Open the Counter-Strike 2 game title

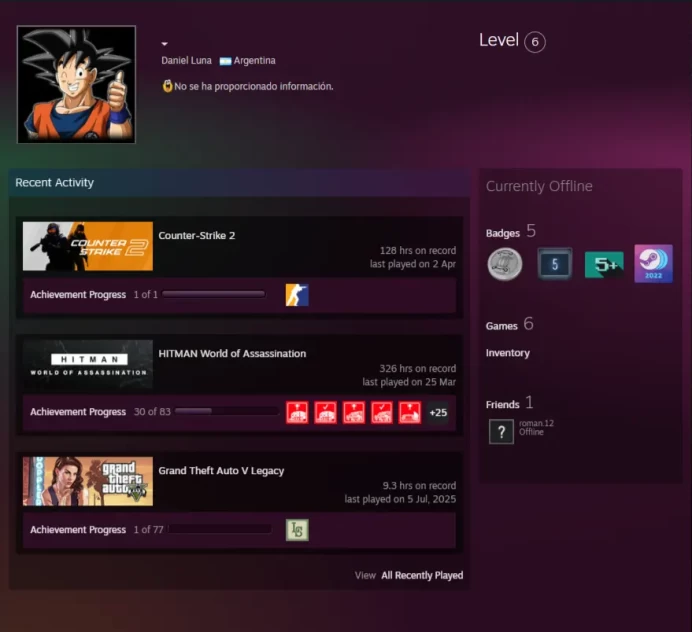197,235
